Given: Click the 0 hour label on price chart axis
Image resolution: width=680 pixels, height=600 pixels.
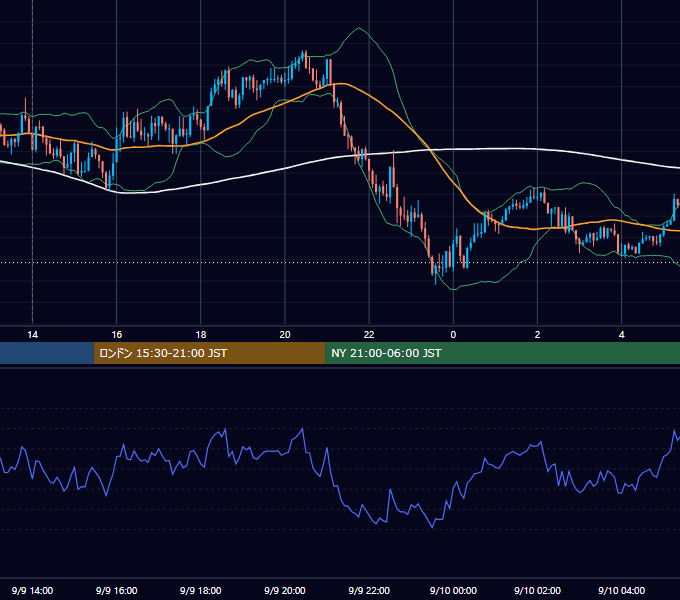Looking at the screenshot, I should 453,335.
